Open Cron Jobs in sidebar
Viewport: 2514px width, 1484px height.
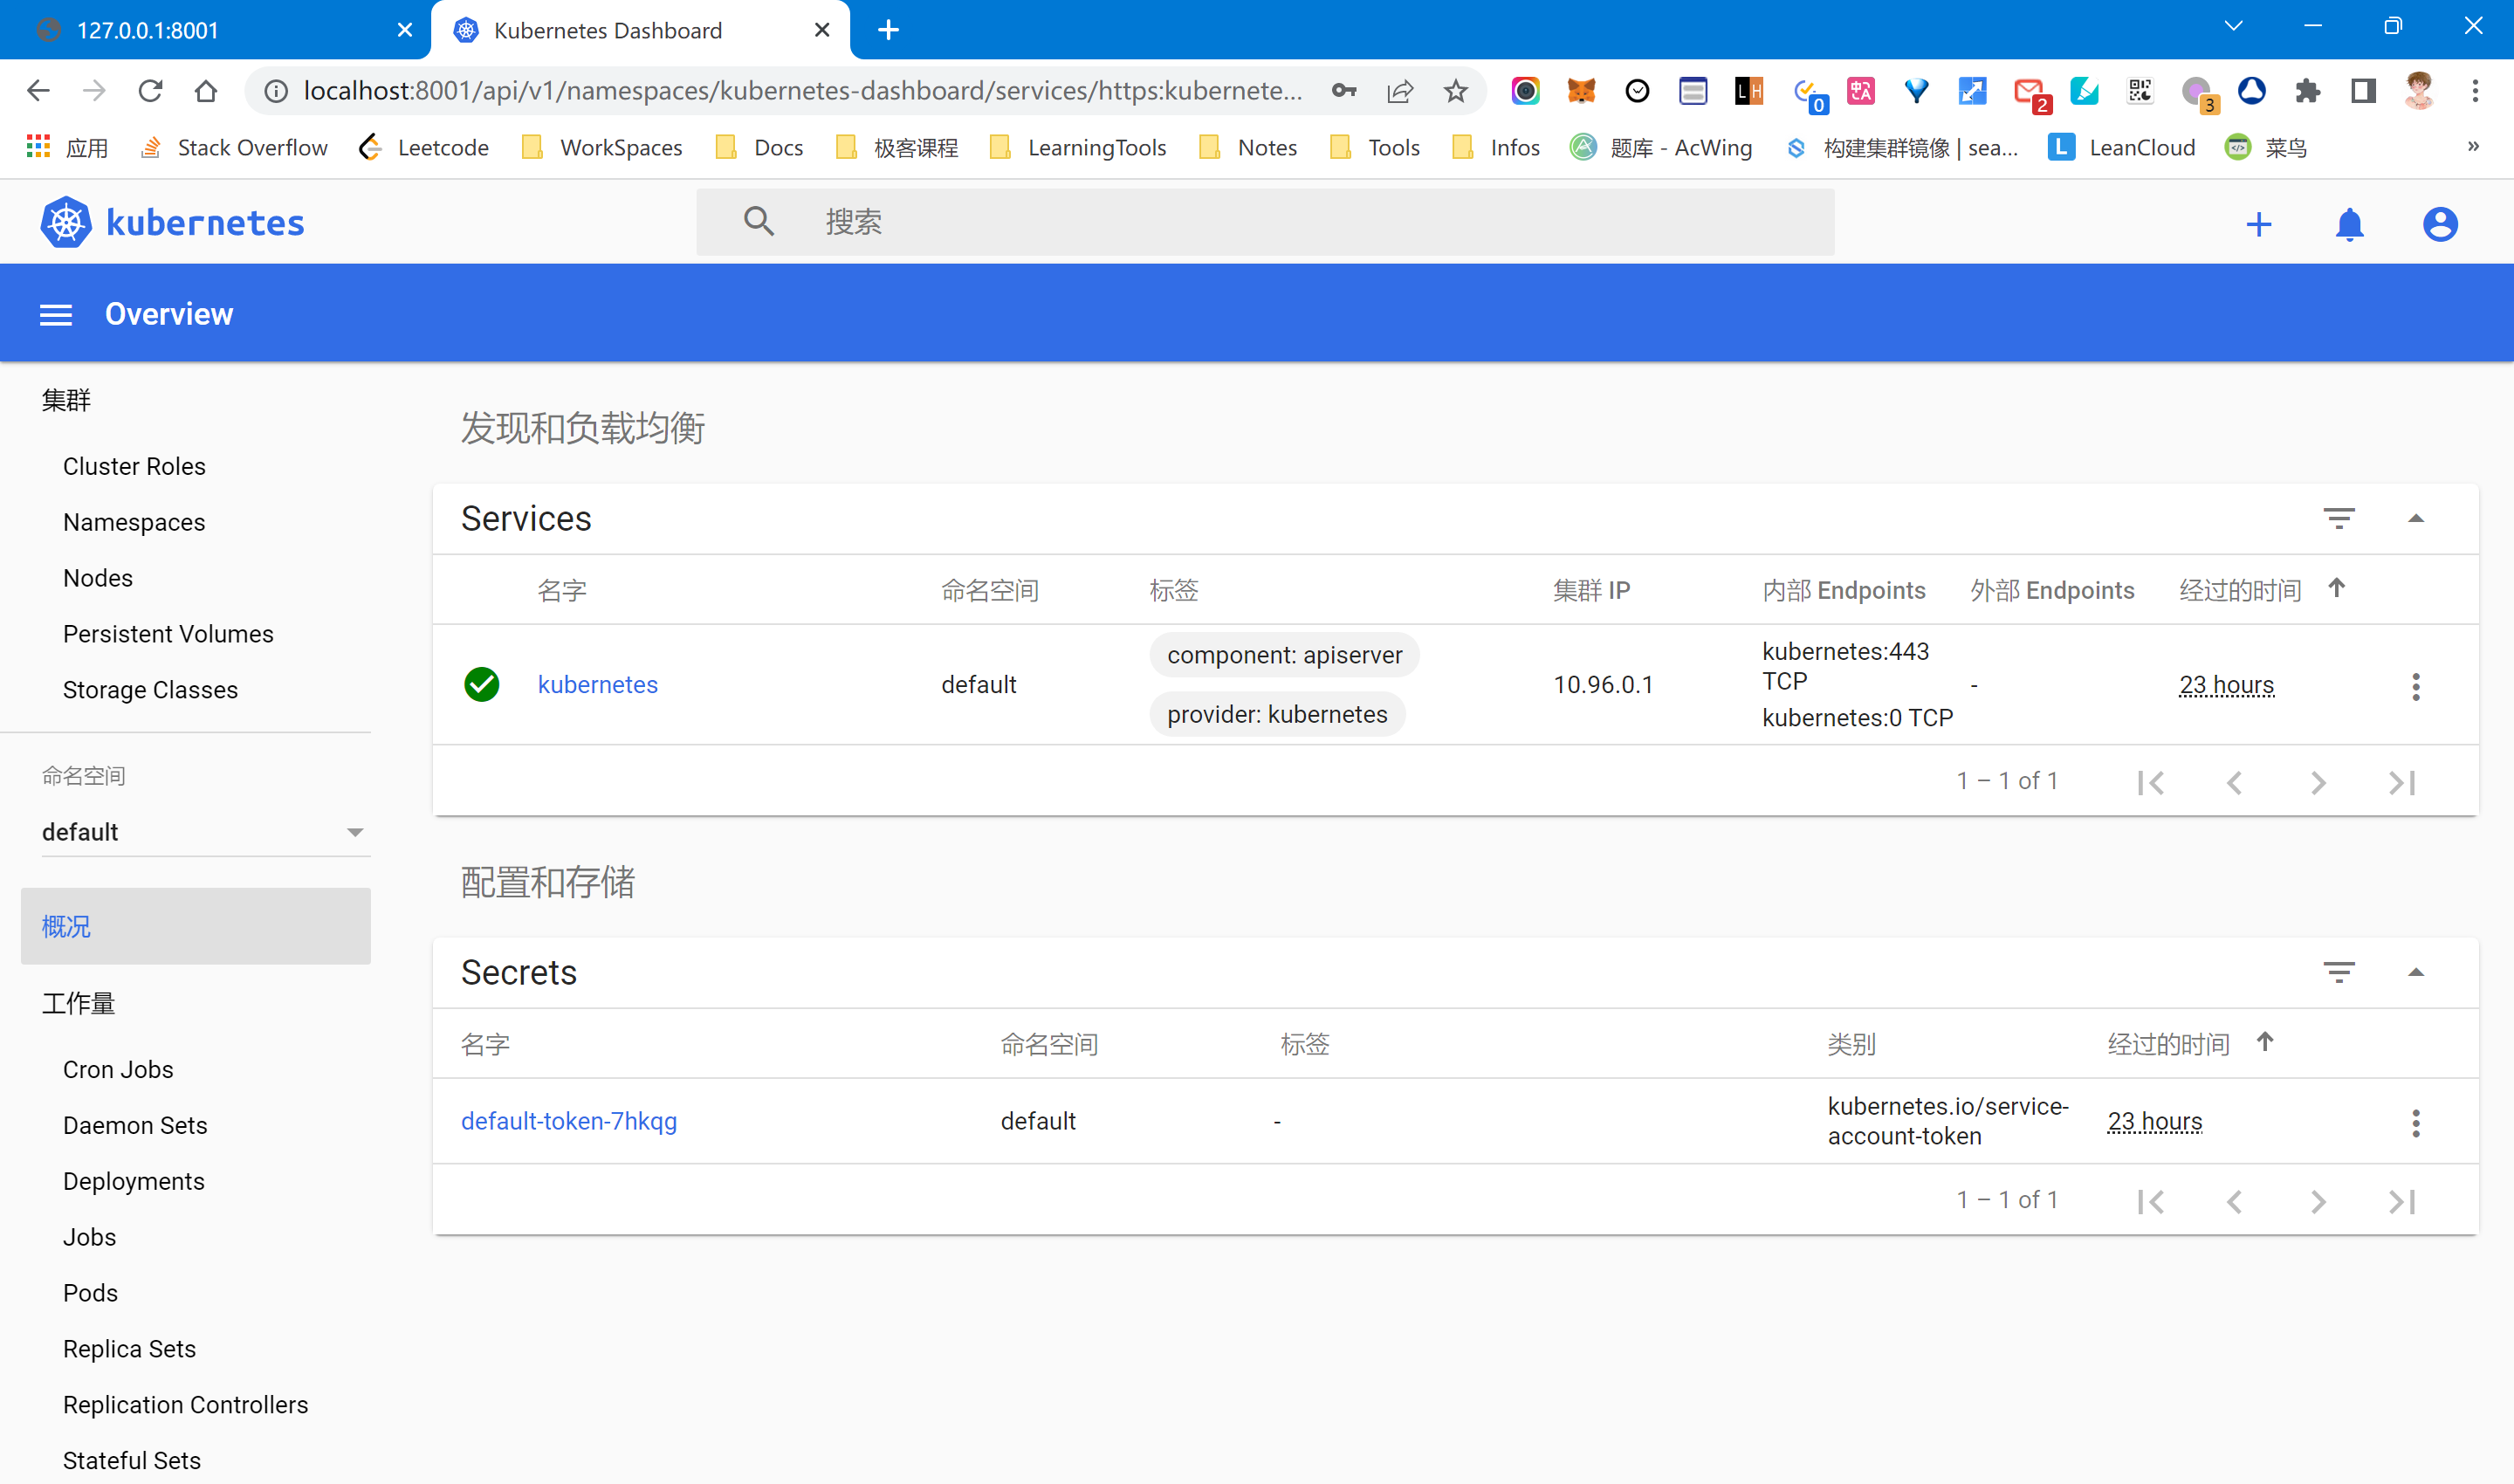[x=118, y=1069]
